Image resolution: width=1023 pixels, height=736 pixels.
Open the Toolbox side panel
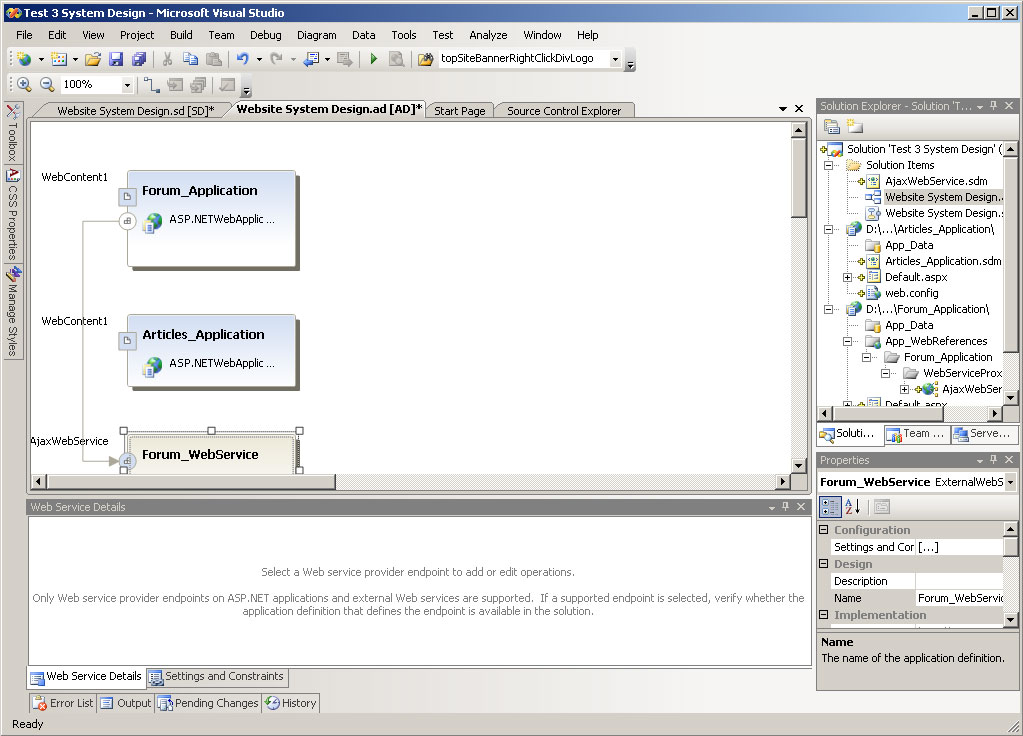[x=13, y=132]
